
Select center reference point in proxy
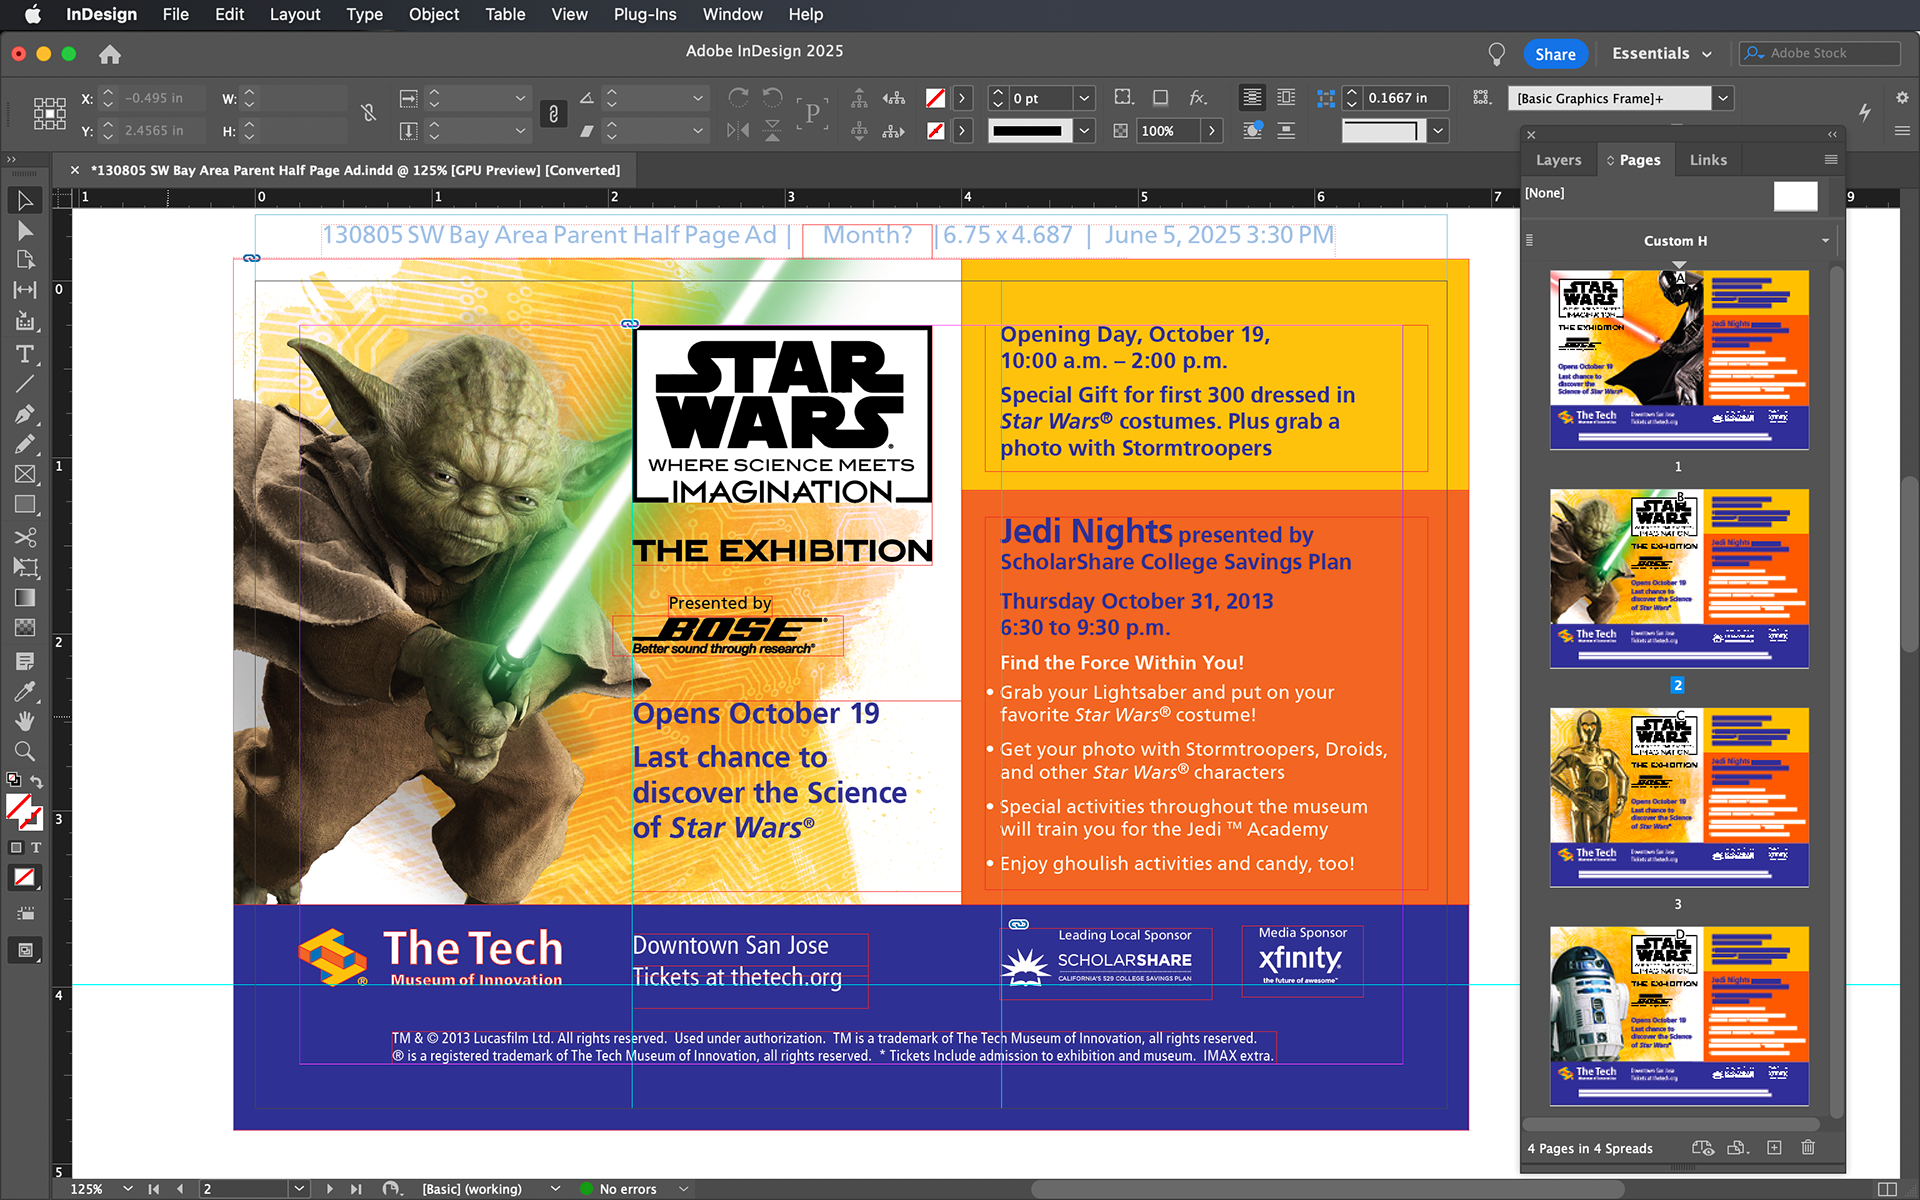click(x=50, y=114)
